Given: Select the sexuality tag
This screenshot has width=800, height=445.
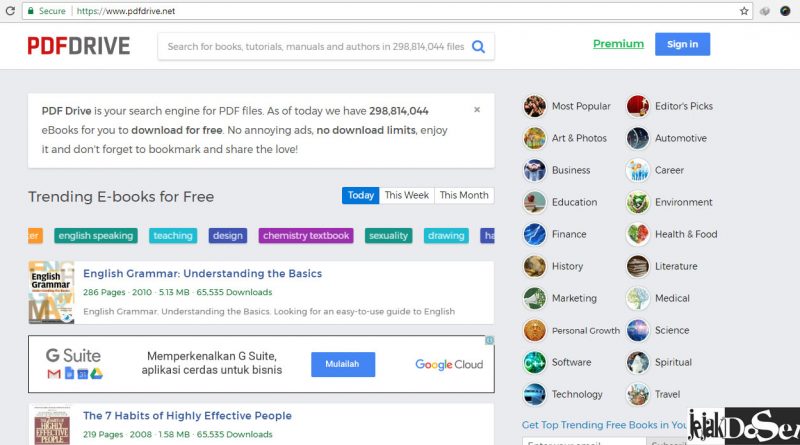Looking at the screenshot, I should point(388,236).
